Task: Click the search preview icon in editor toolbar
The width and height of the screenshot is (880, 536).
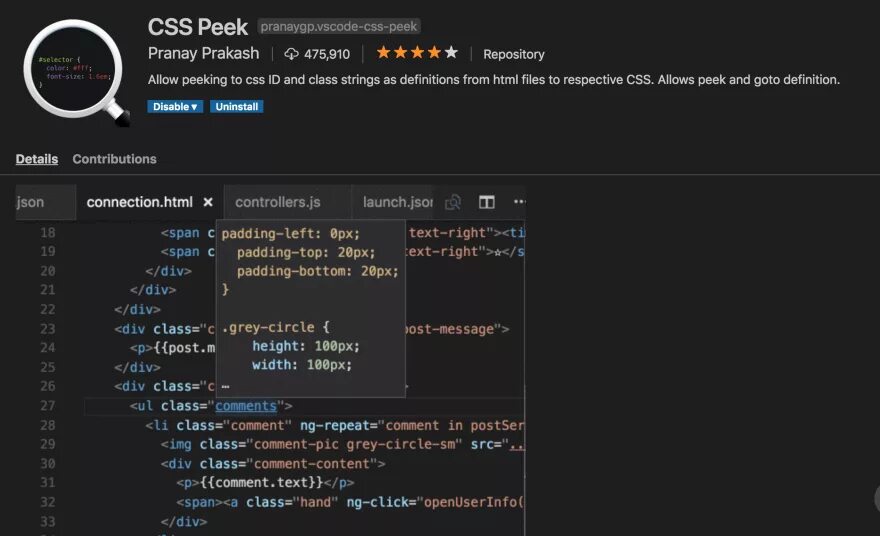Action: tap(453, 202)
